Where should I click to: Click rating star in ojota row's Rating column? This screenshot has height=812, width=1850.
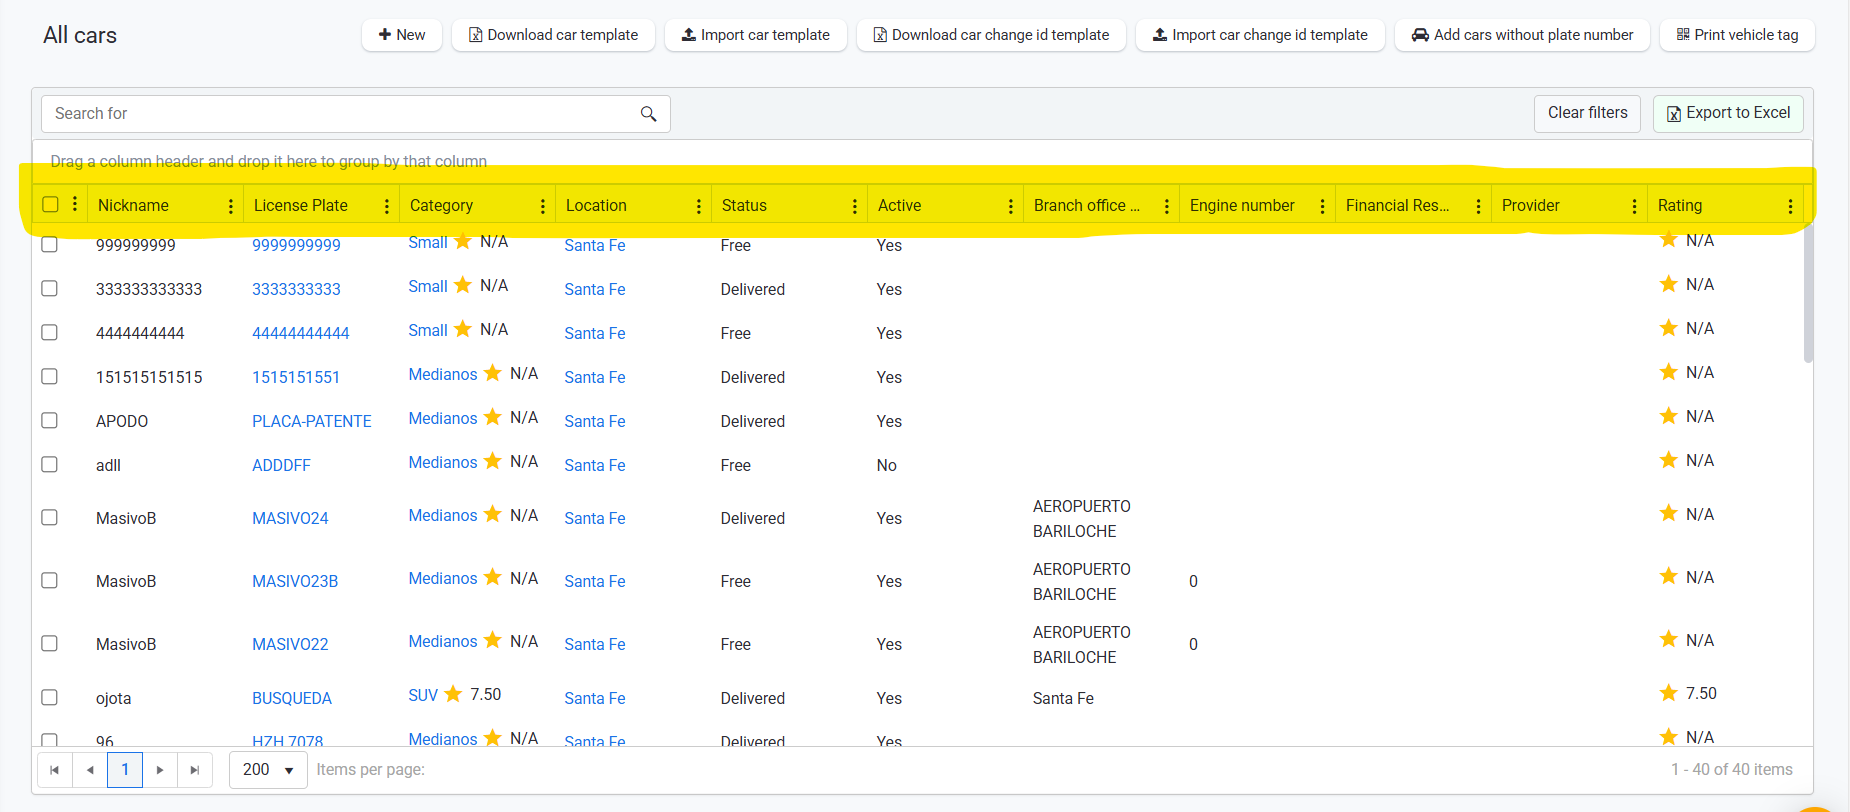(1668, 692)
